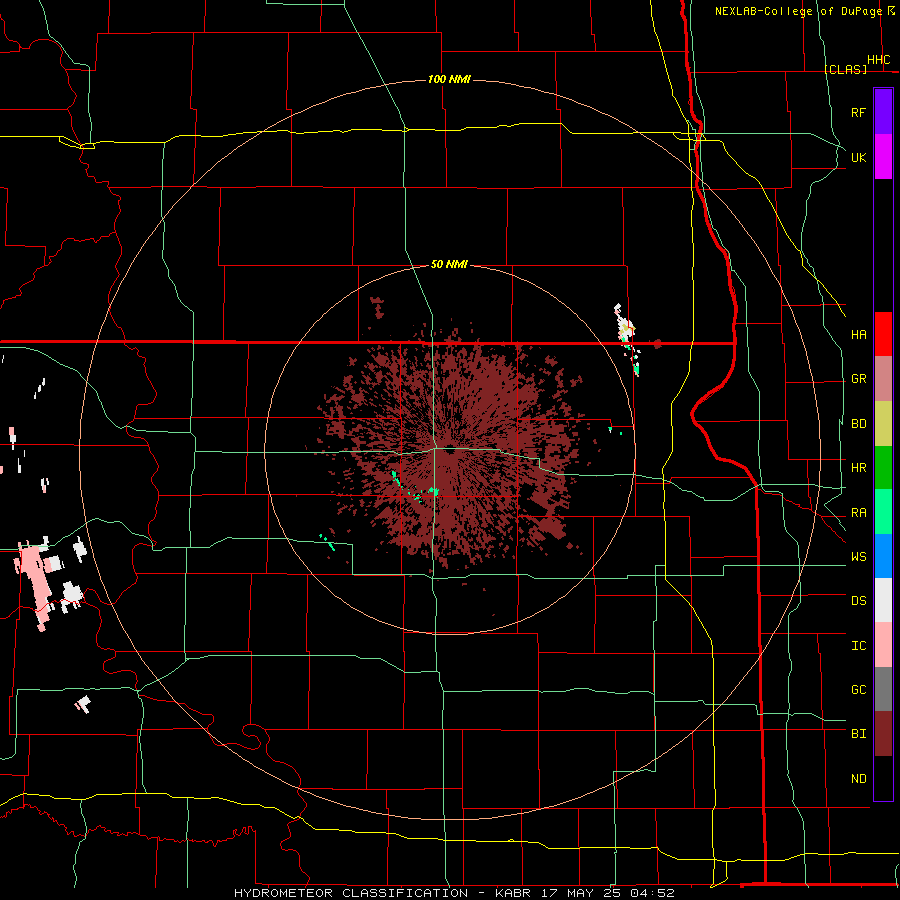Click the IC legend label
This screenshot has height=900, width=900.
(858, 646)
